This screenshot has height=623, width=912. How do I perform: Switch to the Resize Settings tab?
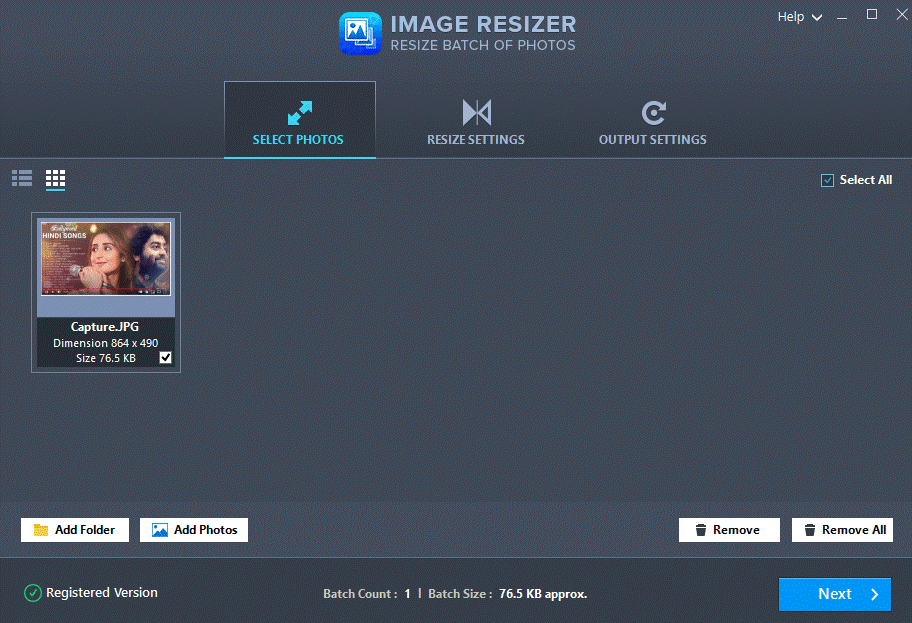[x=474, y=121]
